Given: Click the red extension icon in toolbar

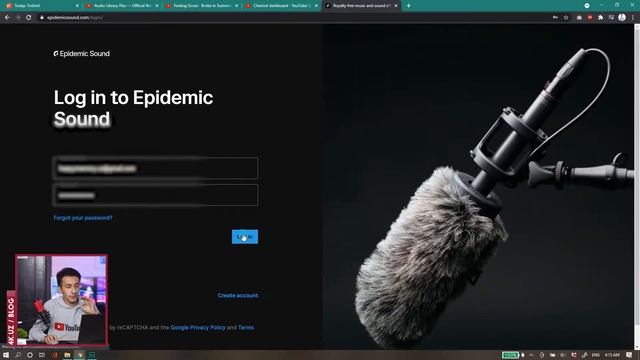Looking at the screenshot, I should coord(590,18).
